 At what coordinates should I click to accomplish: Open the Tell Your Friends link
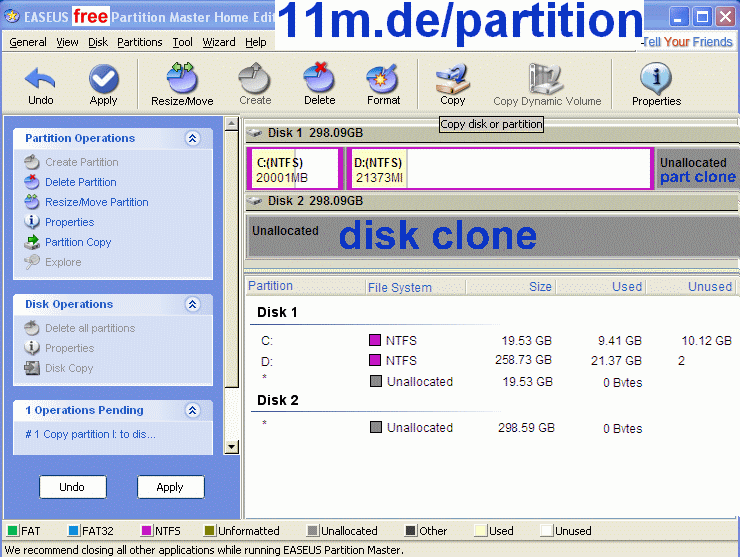687,42
